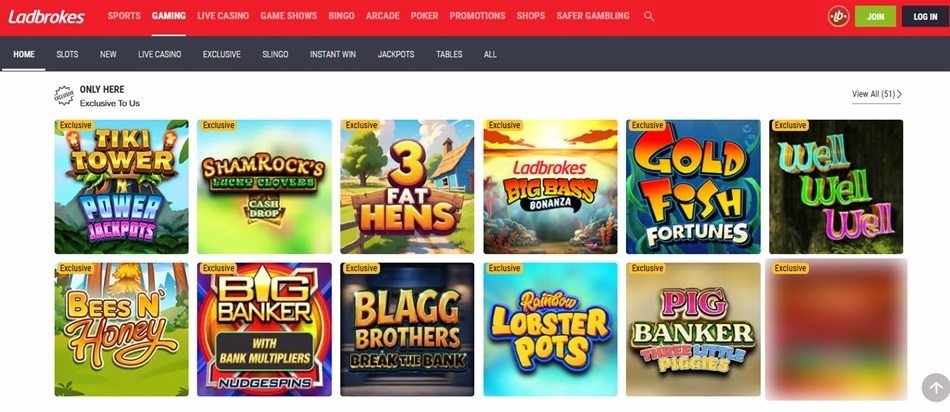950x412 pixels.
Task: Switch to the Slots tab
Action: (67, 54)
